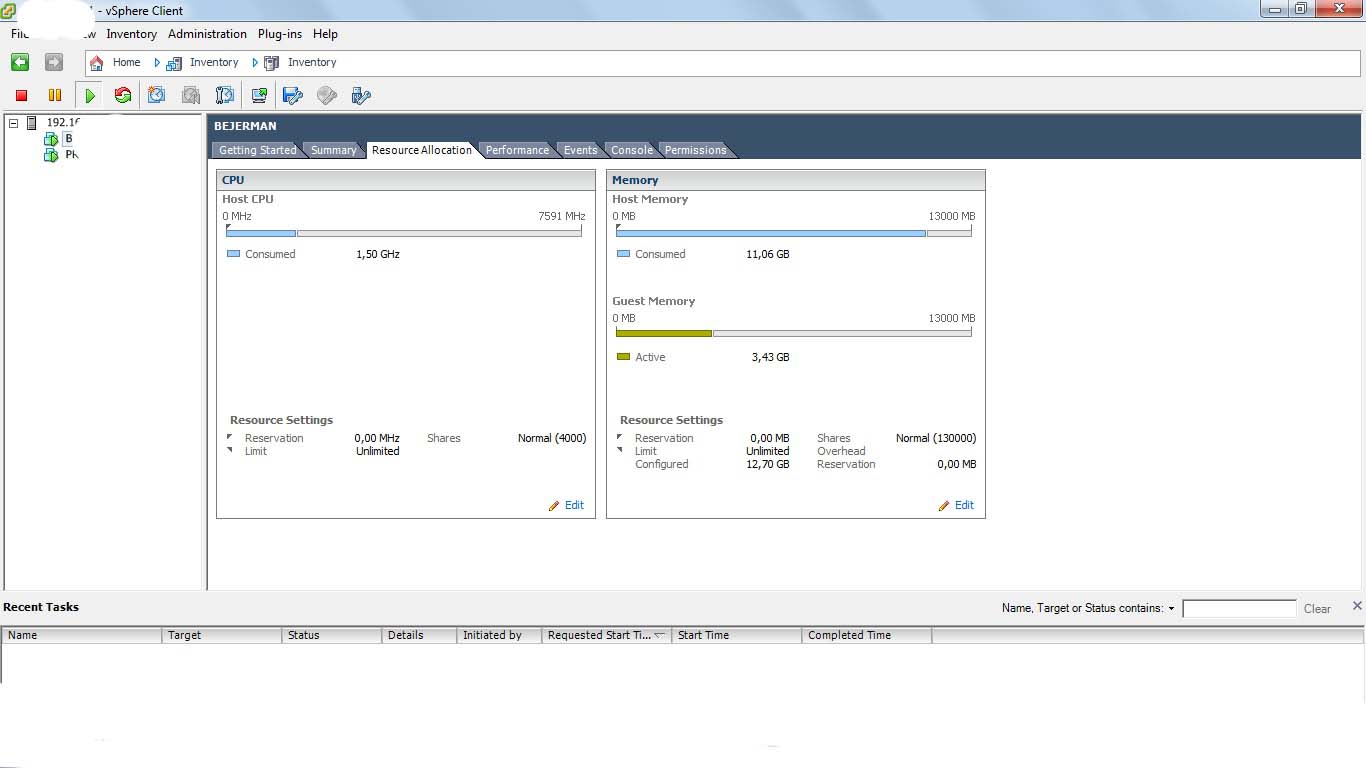Open the Name, Target or Status filter dropdown
Screen dimensions: 1366x768
(x=1171, y=608)
